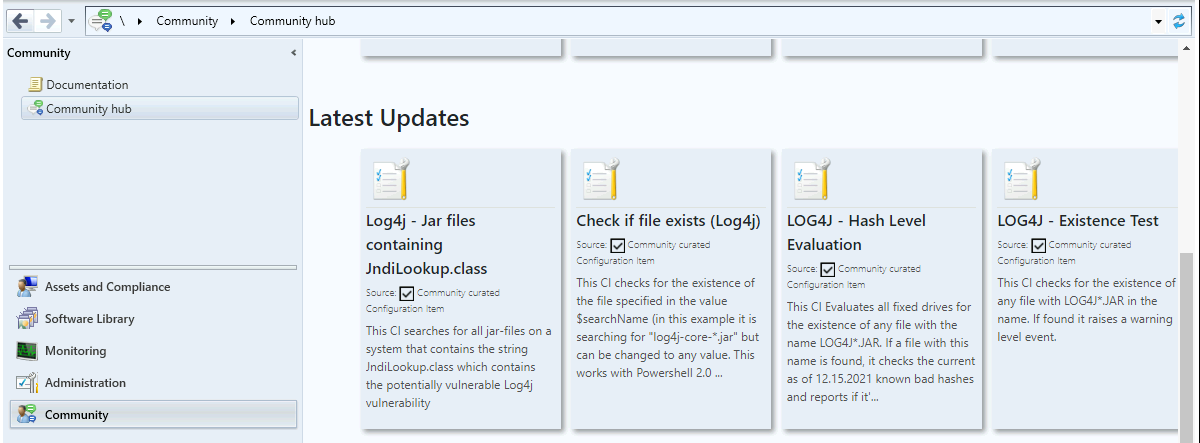Image resolution: width=1200 pixels, height=443 pixels.
Task: Click the Community node icon in address bar
Action: [100, 21]
